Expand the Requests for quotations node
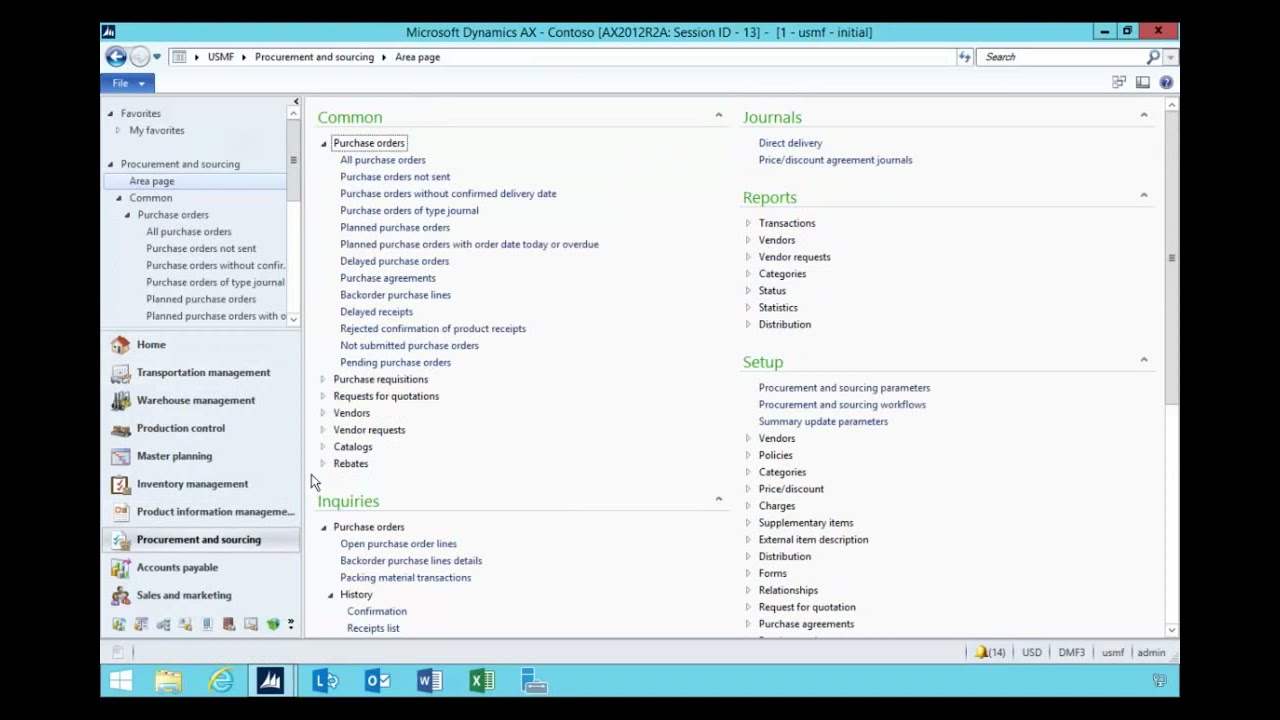The height and width of the screenshot is (720, 1280). tap(323, 397)
